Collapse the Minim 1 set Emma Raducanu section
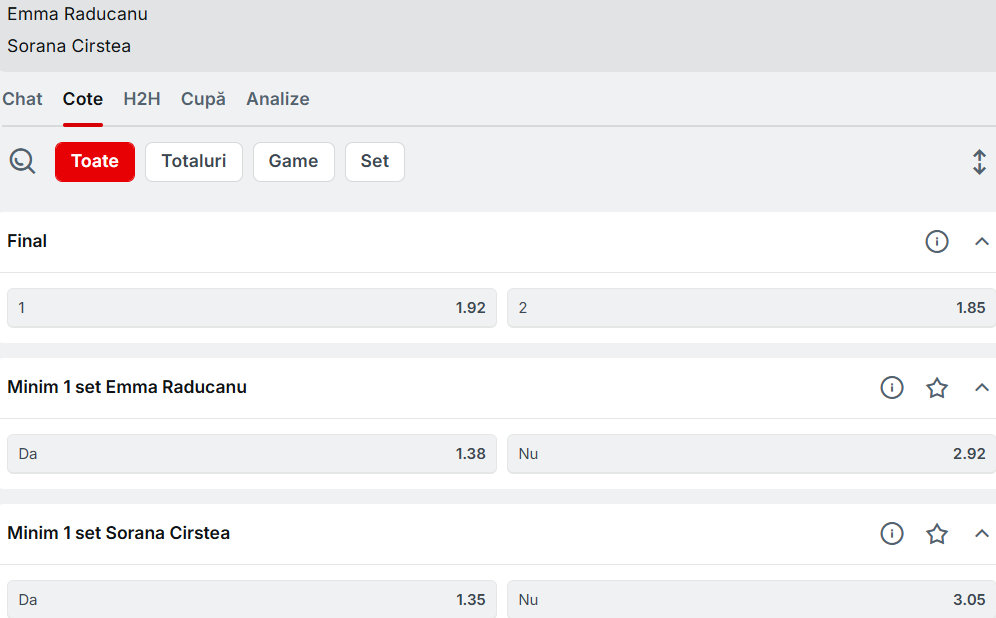The image size is (996, 618). [981, 388]
